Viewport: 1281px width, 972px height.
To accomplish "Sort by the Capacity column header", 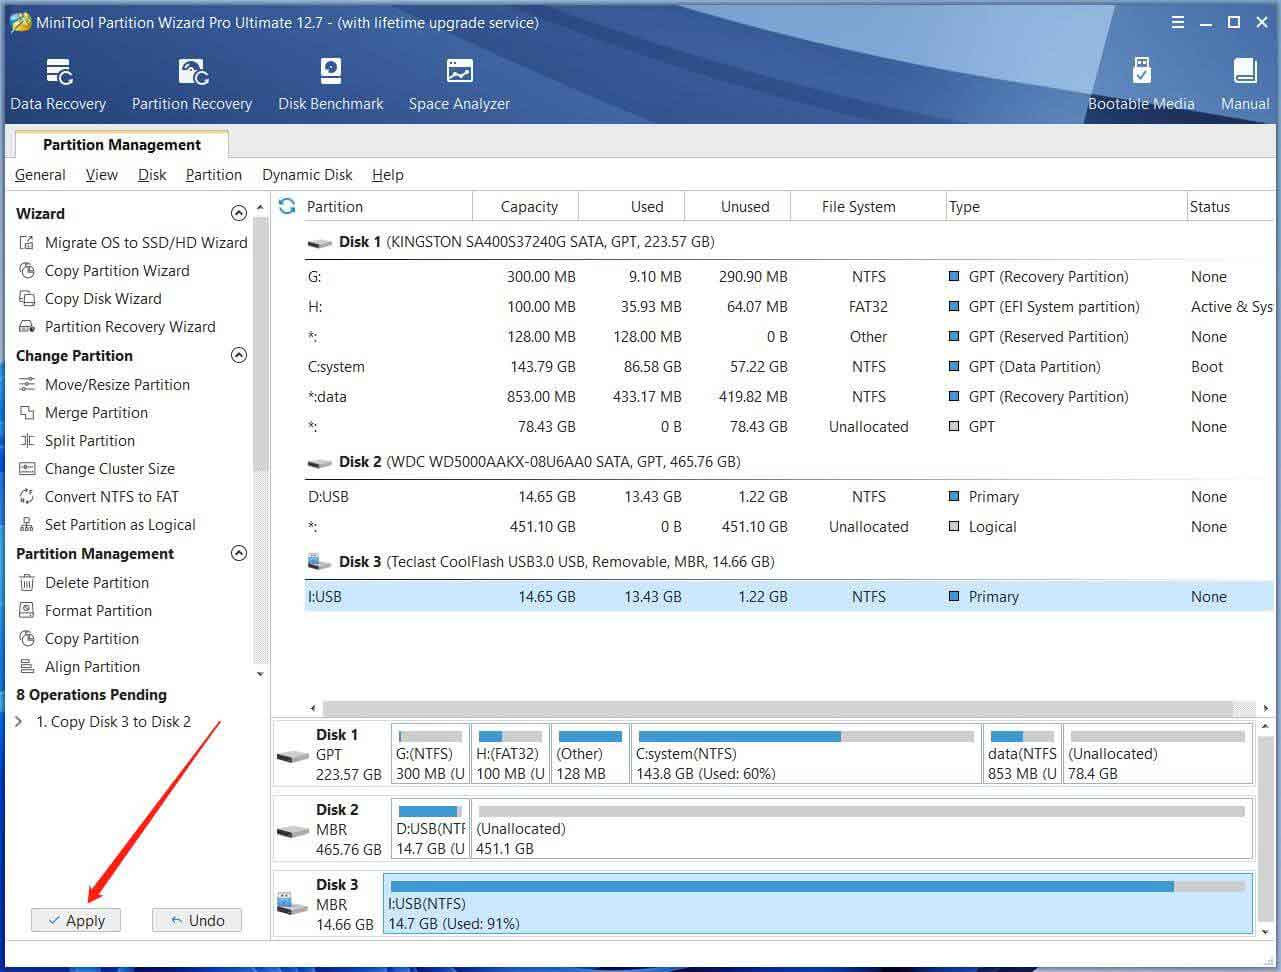I will 526,206.
